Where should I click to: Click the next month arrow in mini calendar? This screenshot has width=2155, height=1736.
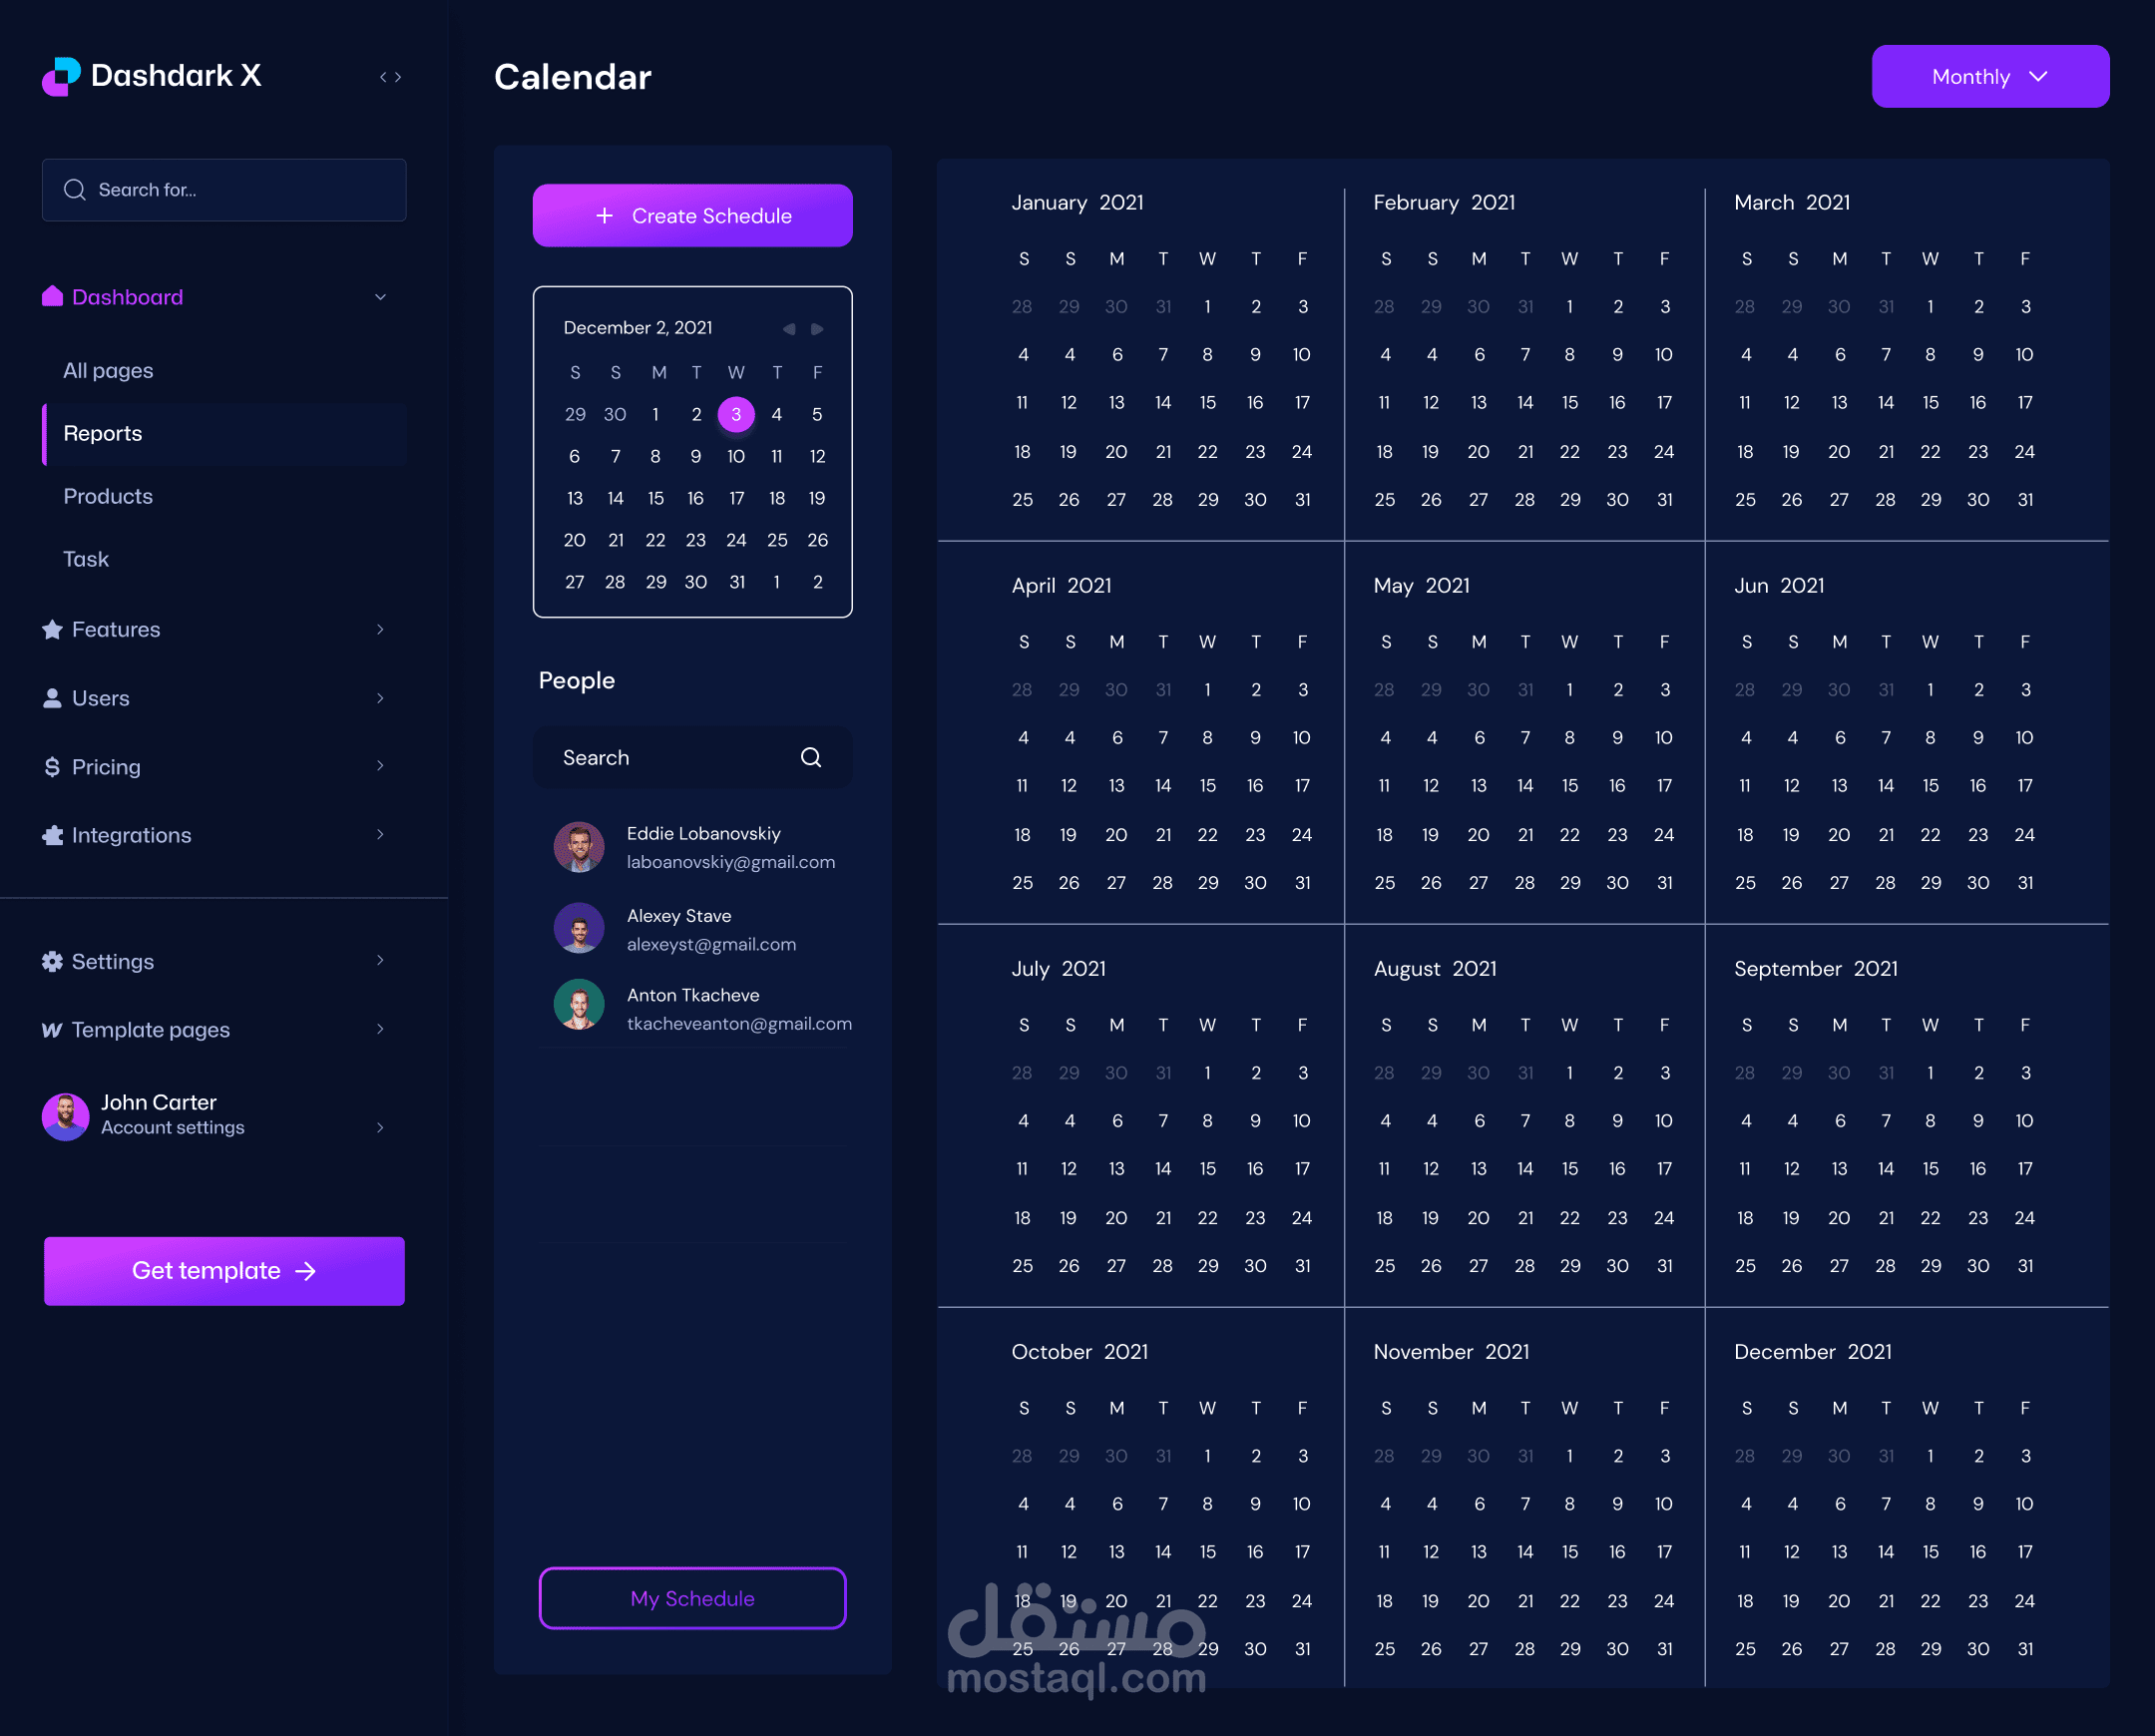[817, 329]
